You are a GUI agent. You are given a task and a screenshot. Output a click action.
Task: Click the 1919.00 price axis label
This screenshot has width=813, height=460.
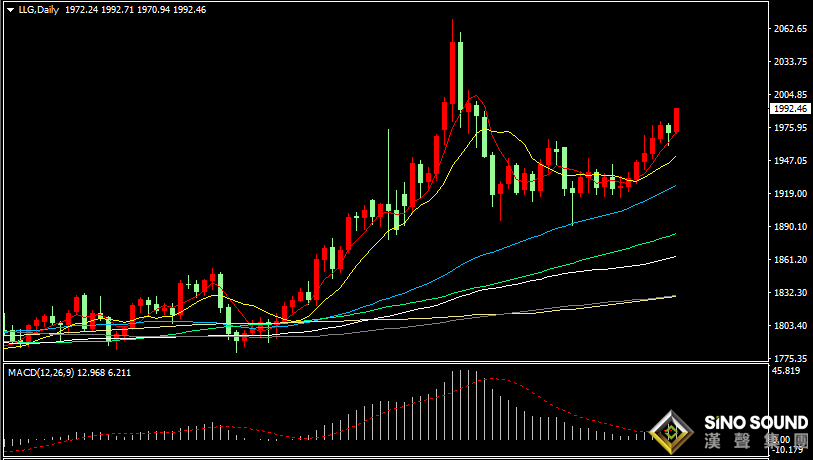tap(791, 193)
